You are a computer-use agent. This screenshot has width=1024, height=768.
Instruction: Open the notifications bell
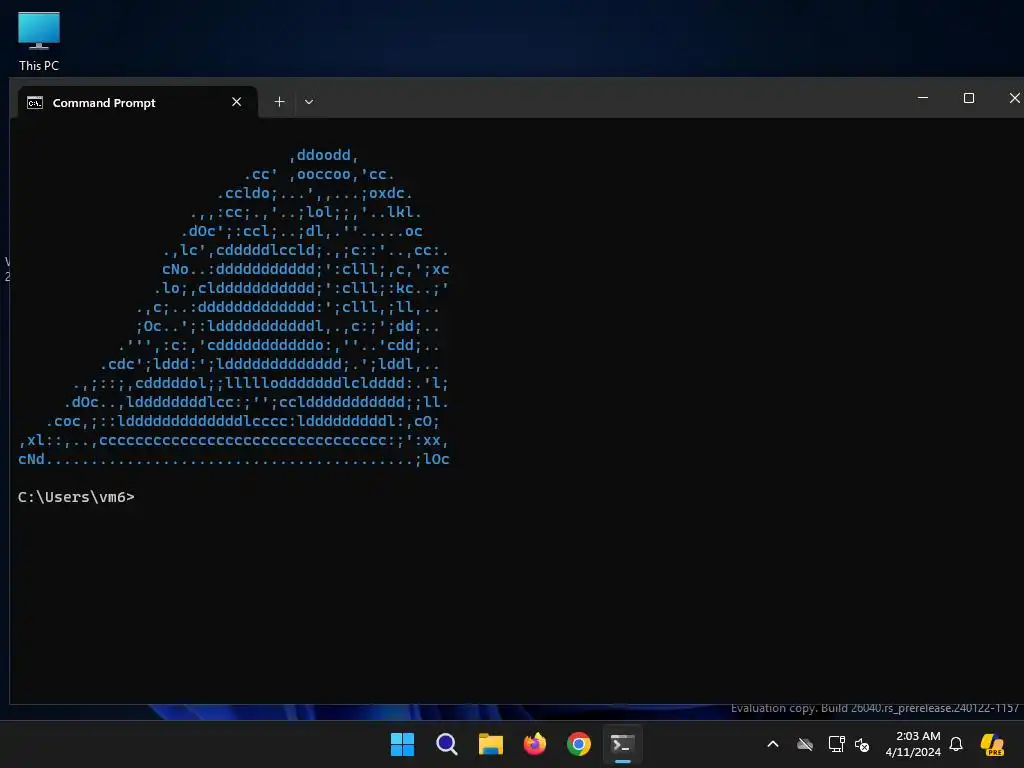click(956, 744)
